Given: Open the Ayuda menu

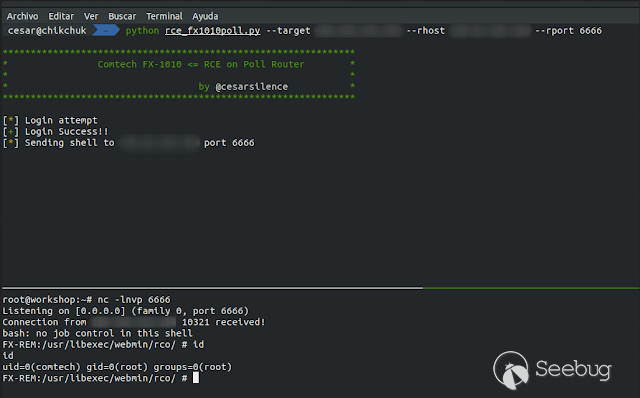Looking at the screenshot, I should pyautogui.click(x=205, y=16).
